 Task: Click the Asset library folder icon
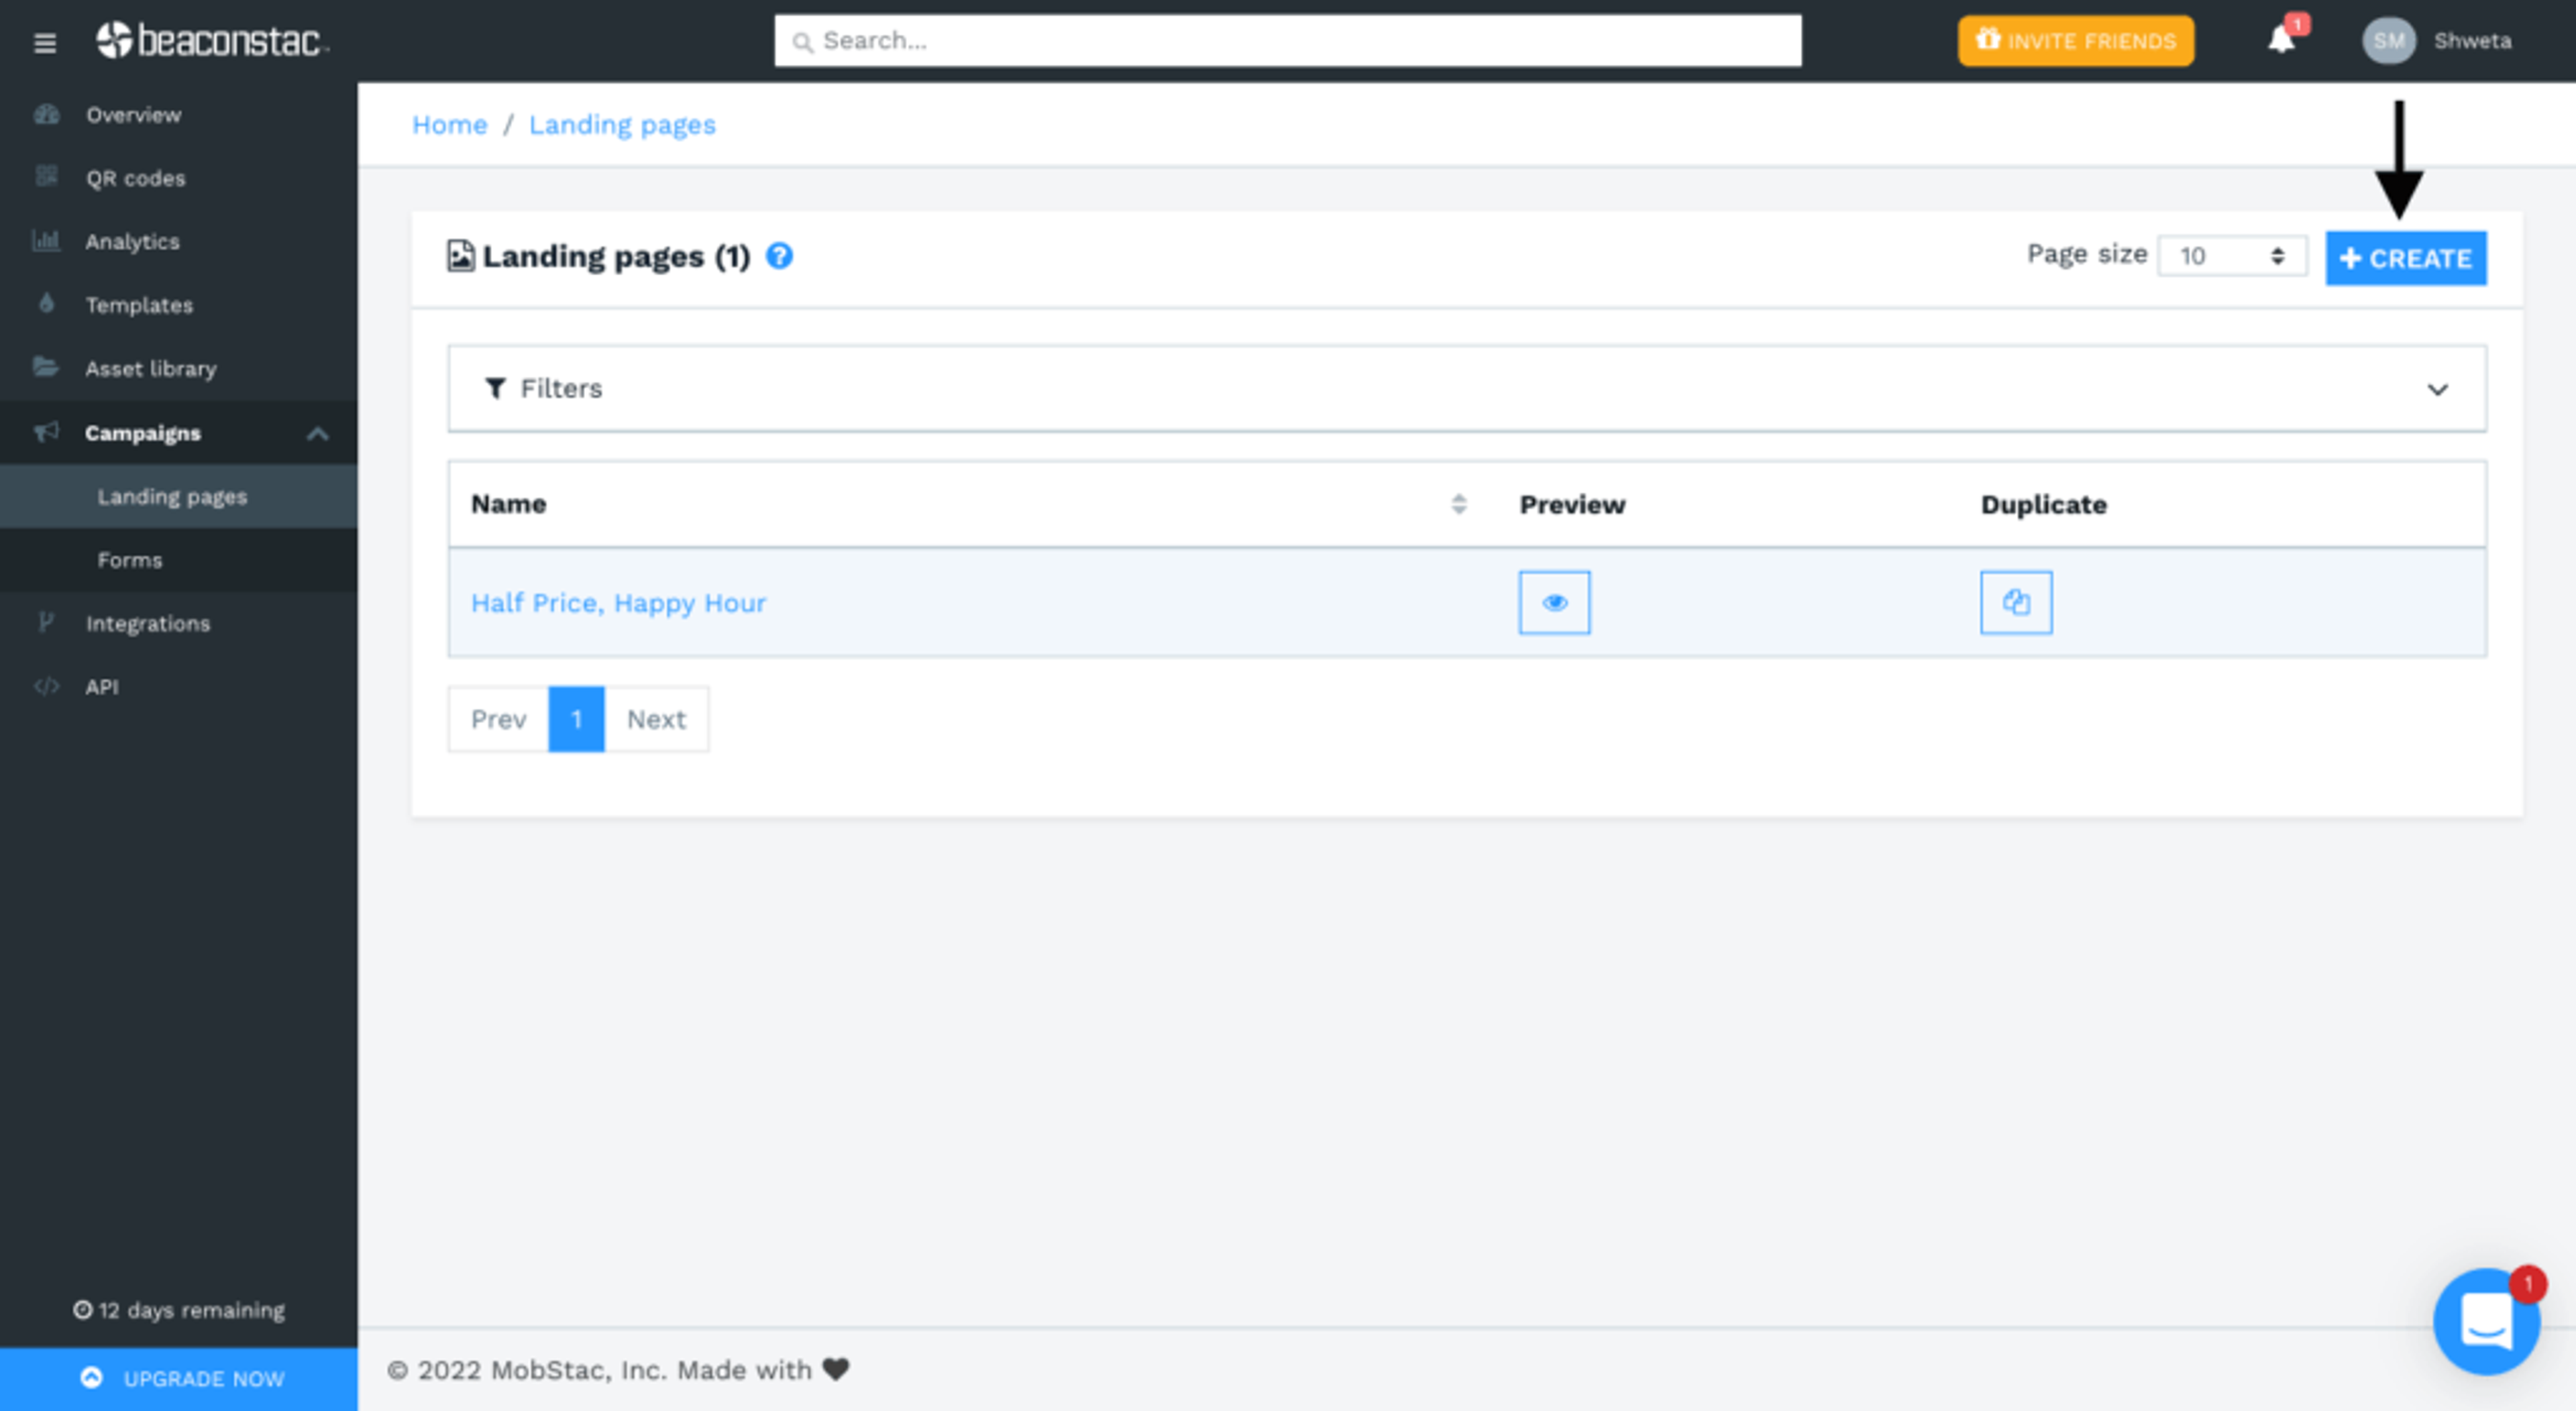click(46, 367)
